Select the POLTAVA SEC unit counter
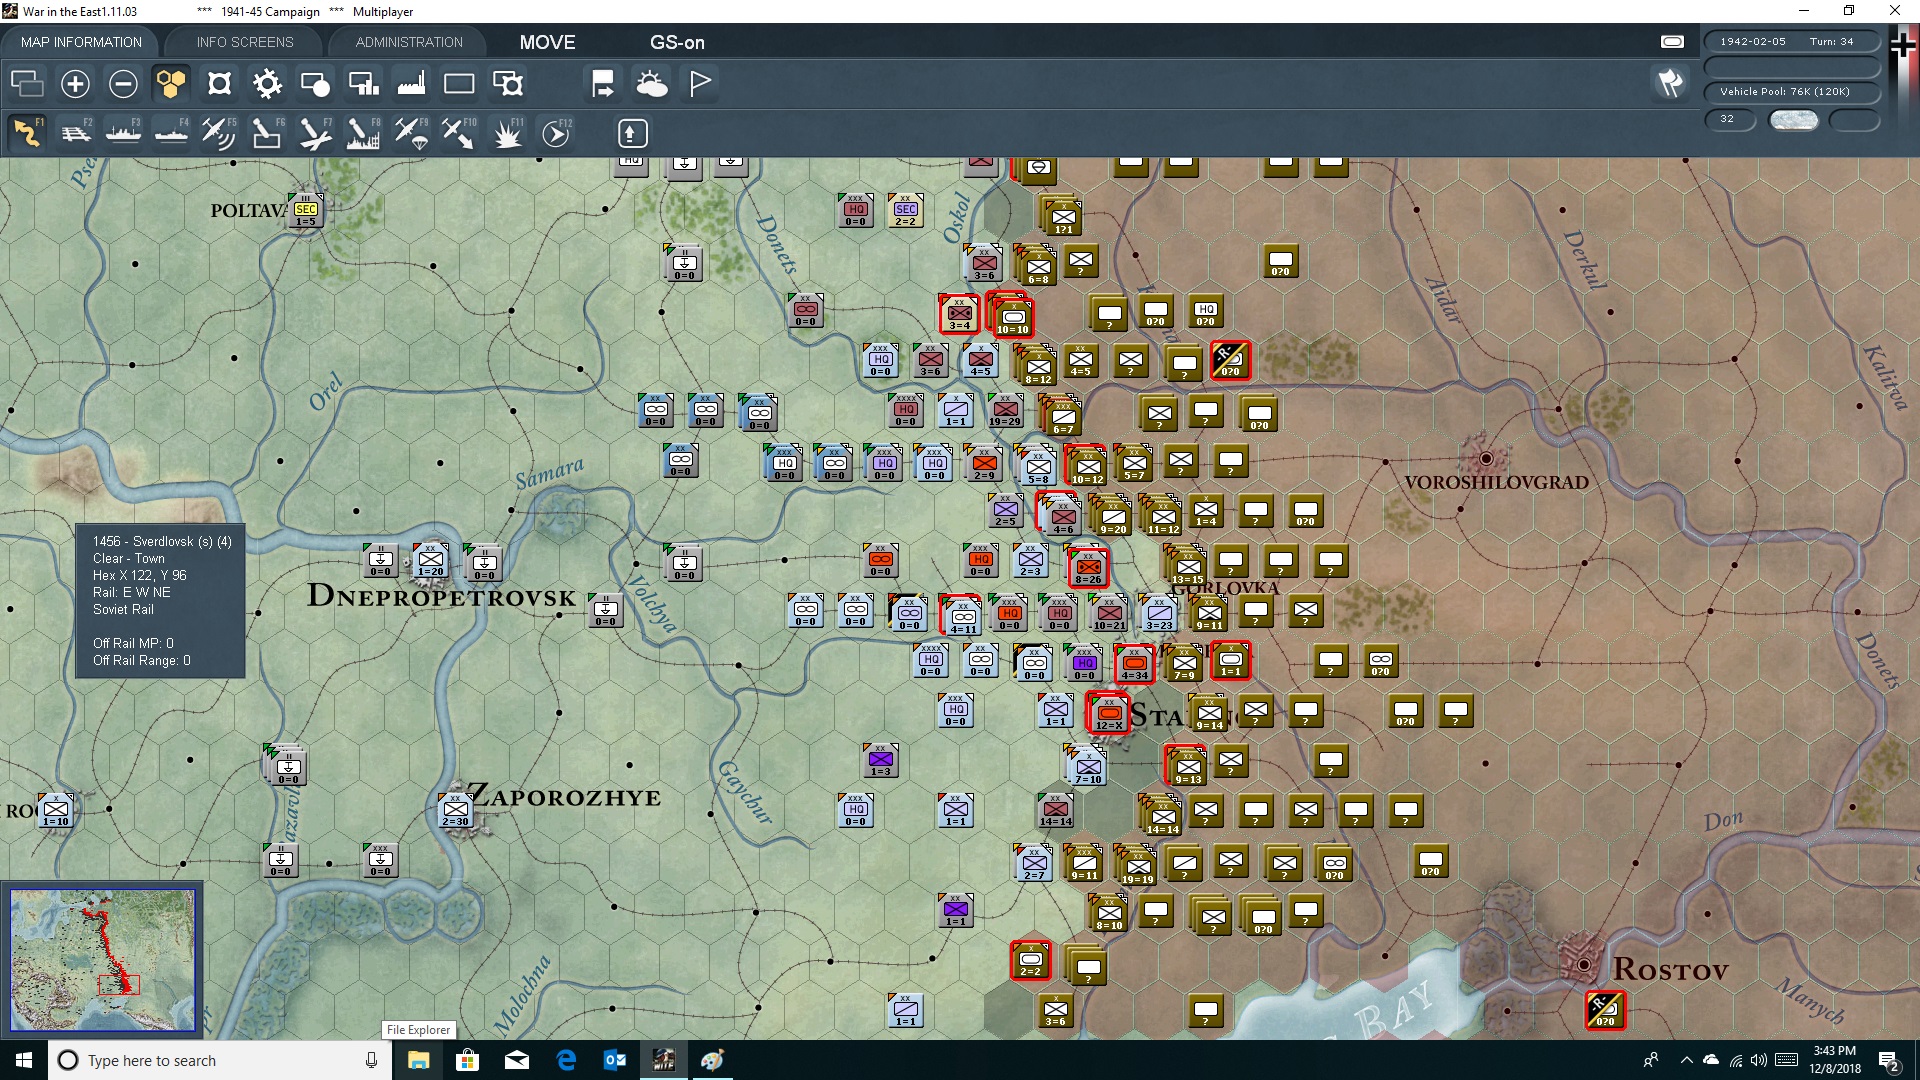Viewport: 1920px width, 1080px height. click(x=306, y=211)
